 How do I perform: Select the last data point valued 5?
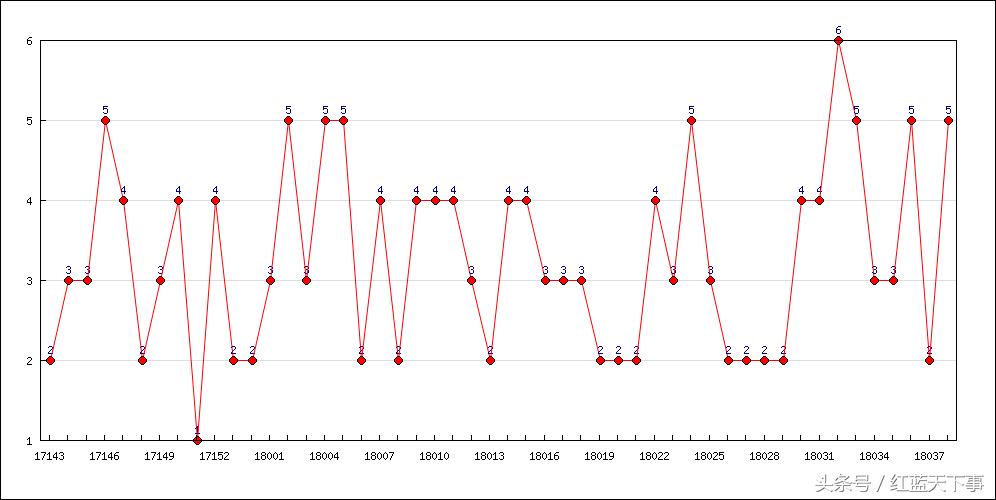pyautogui.click(x=948, y=120)
